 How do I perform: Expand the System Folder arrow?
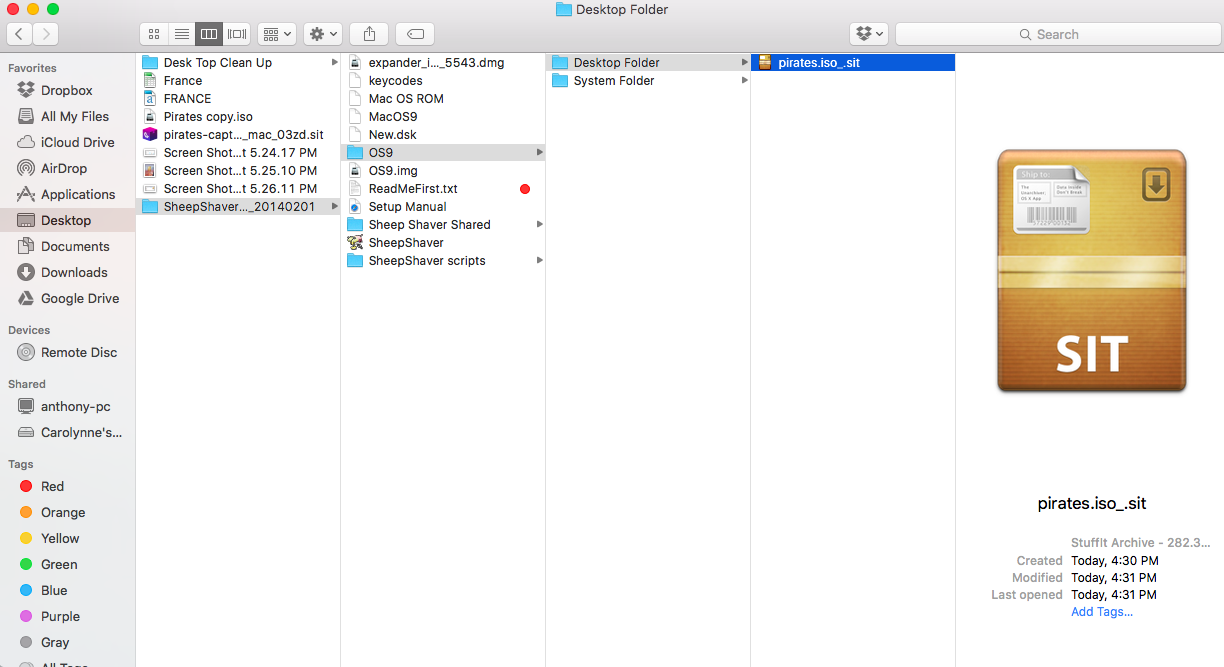744,80
